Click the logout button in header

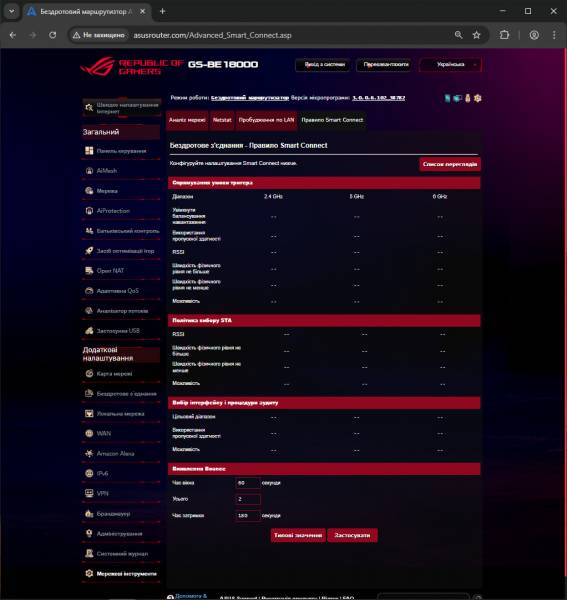coord(324,65)
